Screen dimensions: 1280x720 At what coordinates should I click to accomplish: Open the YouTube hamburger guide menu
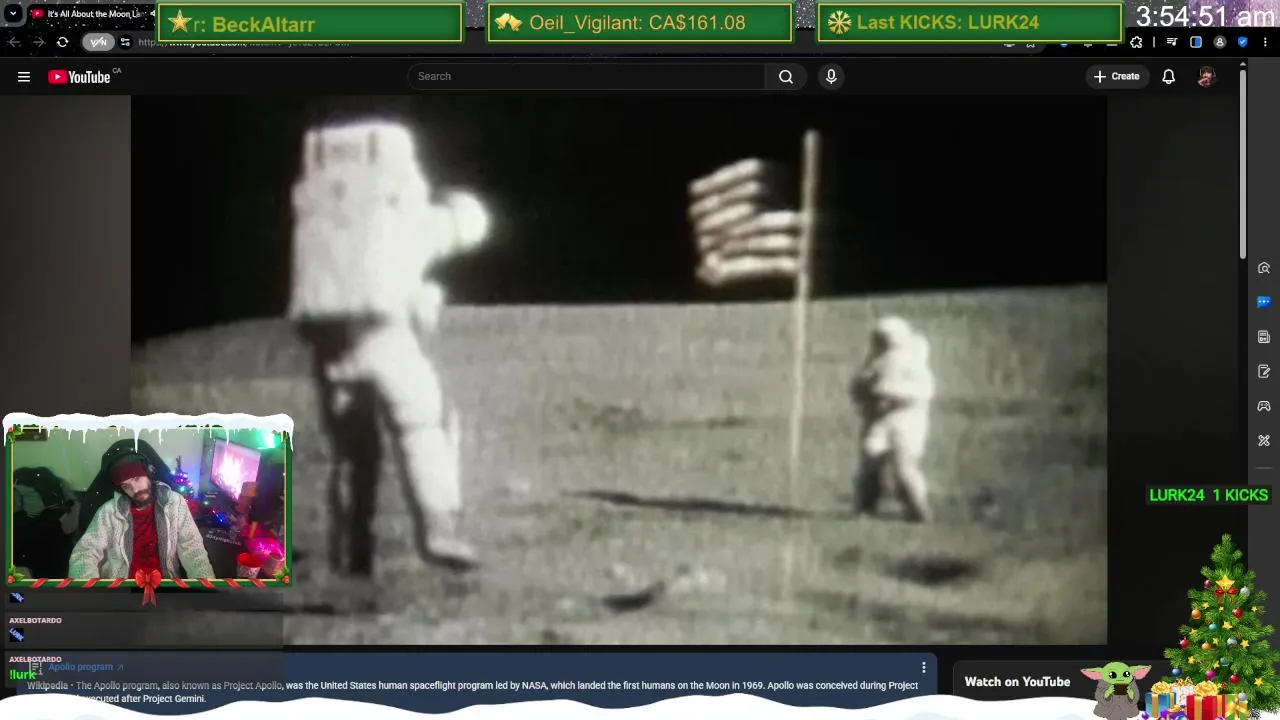[x=23, y=77]
